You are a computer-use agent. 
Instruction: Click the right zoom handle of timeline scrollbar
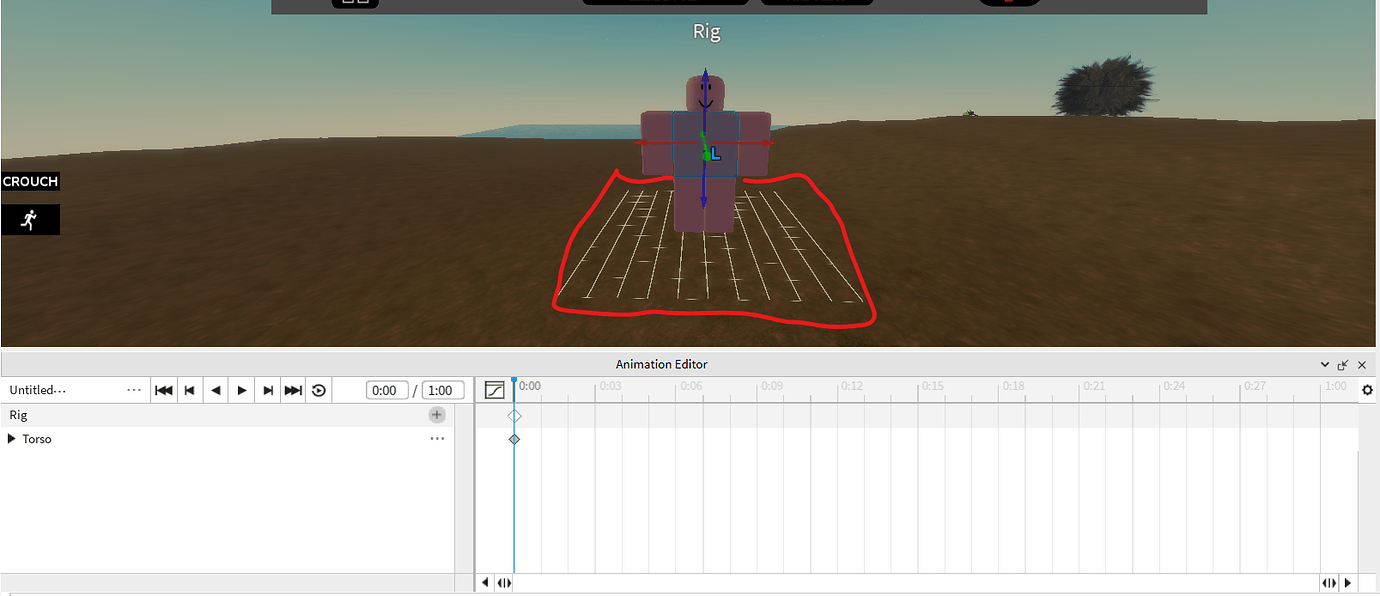[x=1329, y=583]
